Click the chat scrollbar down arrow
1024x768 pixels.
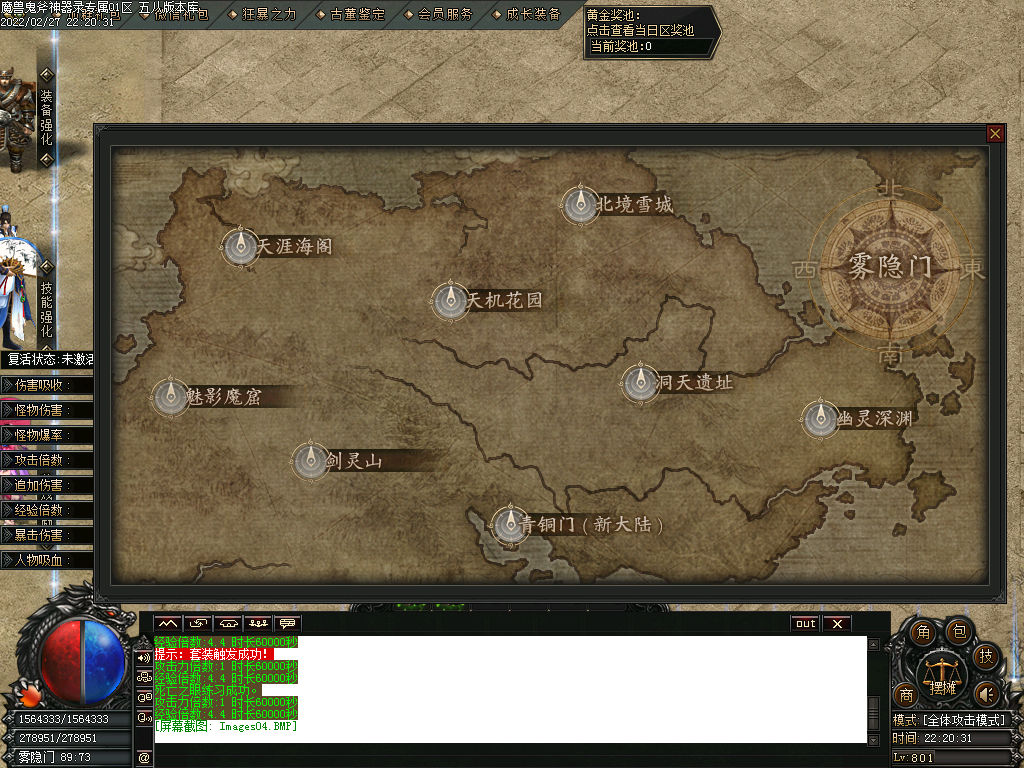tap(874, 740)
